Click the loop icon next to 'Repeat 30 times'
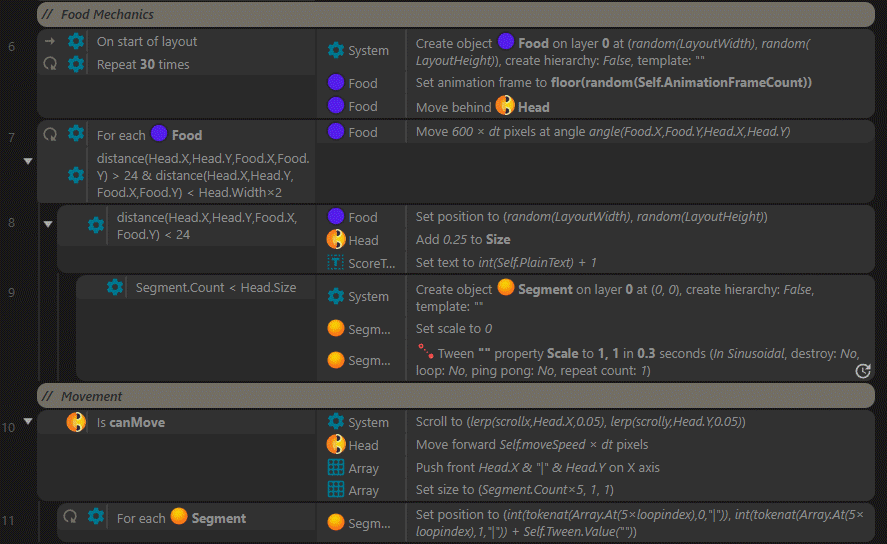 (x=50, y=64)
